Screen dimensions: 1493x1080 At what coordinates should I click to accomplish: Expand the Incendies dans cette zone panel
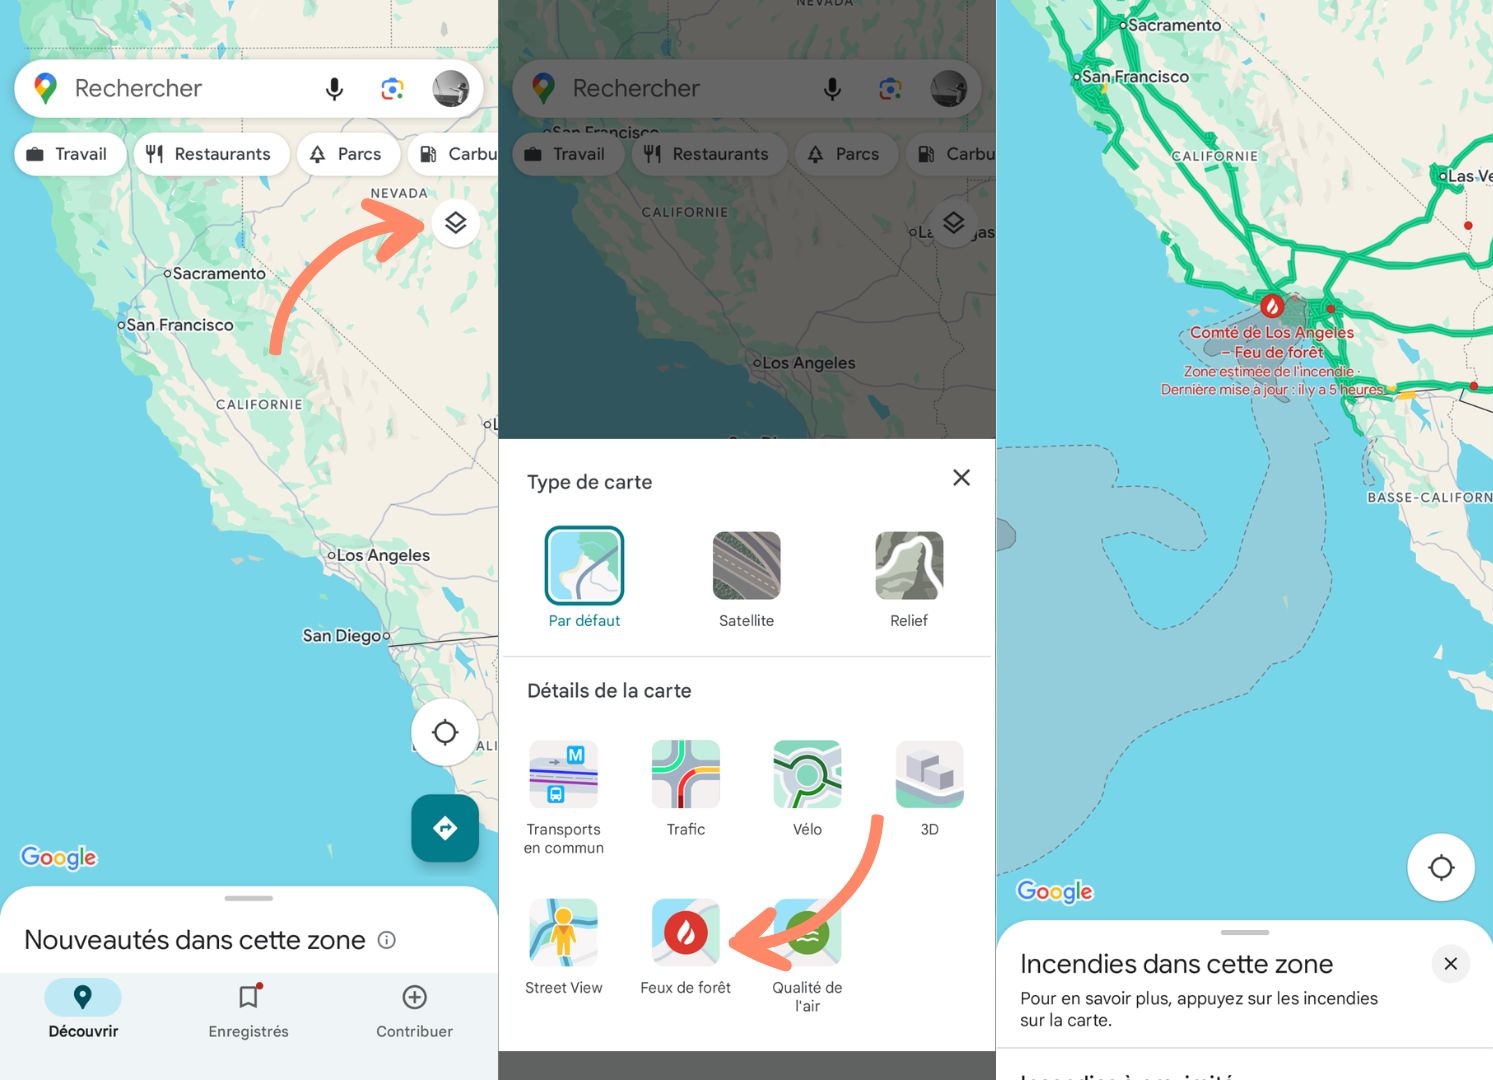point(1245,932)
